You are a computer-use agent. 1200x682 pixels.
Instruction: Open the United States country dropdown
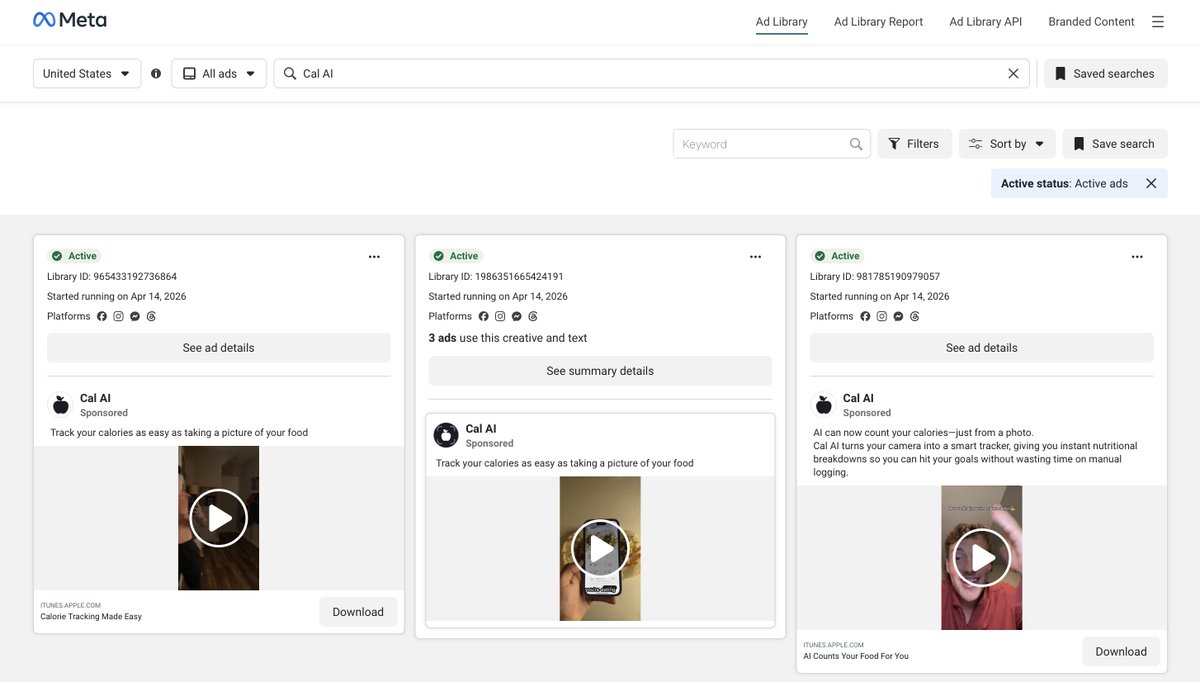[x=87, y=73]
